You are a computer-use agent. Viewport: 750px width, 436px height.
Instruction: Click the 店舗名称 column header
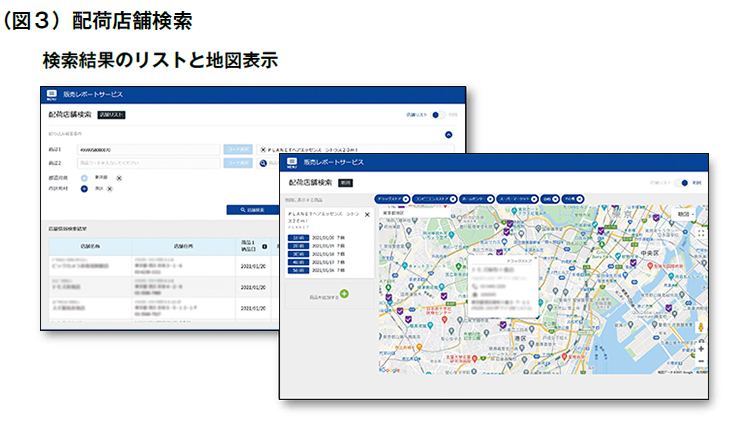coord(90,246)
